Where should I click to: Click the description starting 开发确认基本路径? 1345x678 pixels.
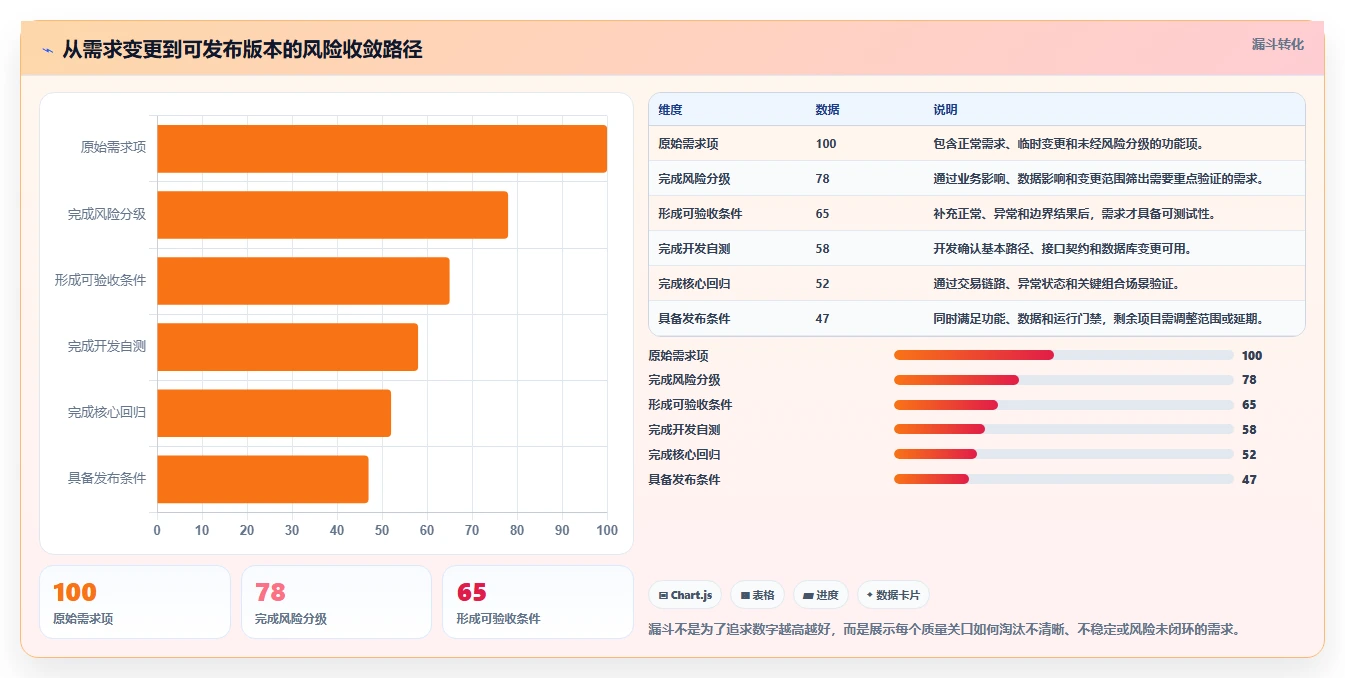(x=1062, y=249)
